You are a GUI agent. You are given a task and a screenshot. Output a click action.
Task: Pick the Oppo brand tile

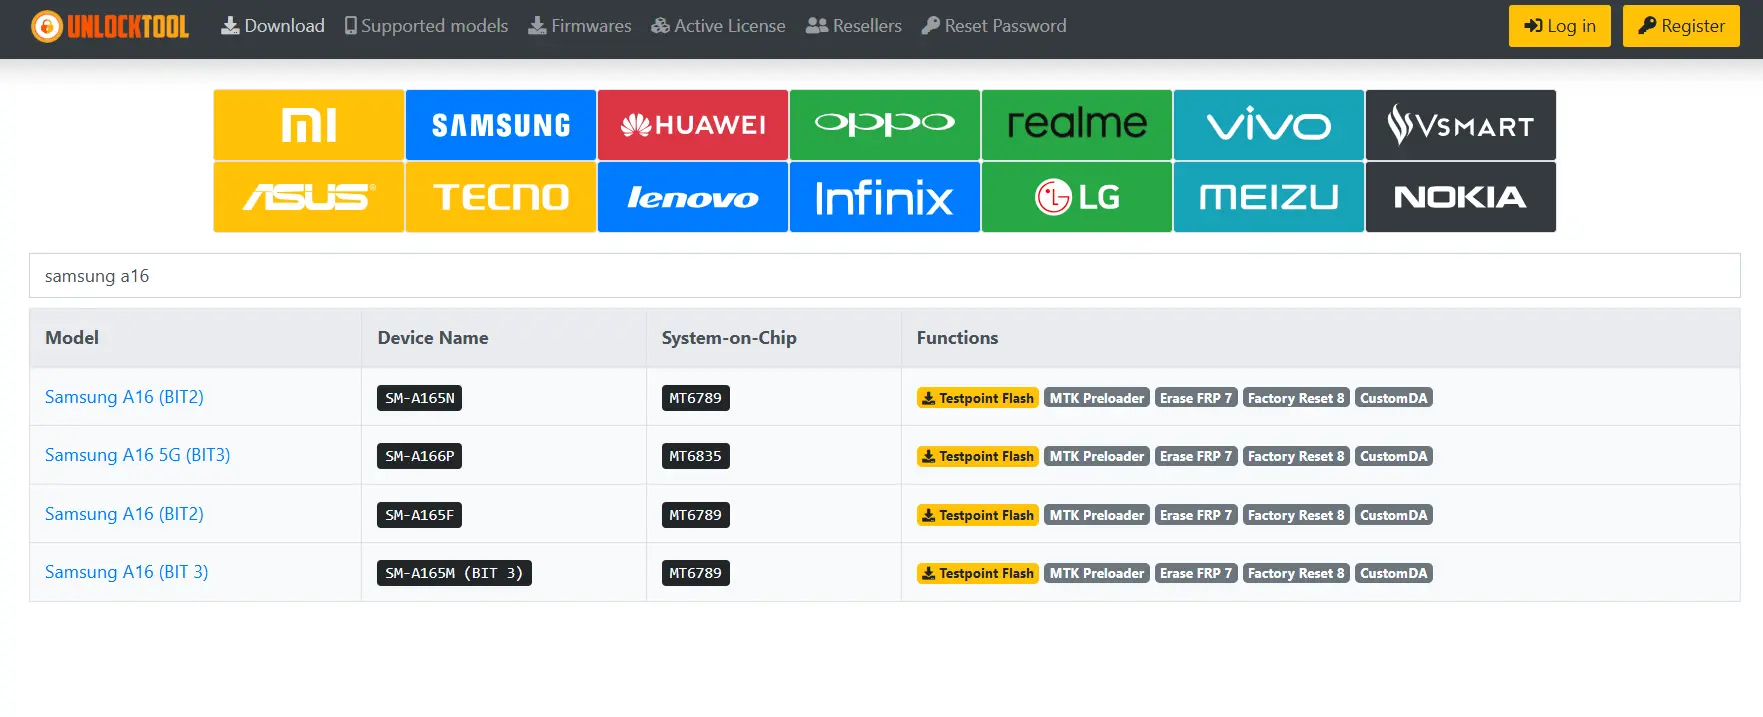885,125
